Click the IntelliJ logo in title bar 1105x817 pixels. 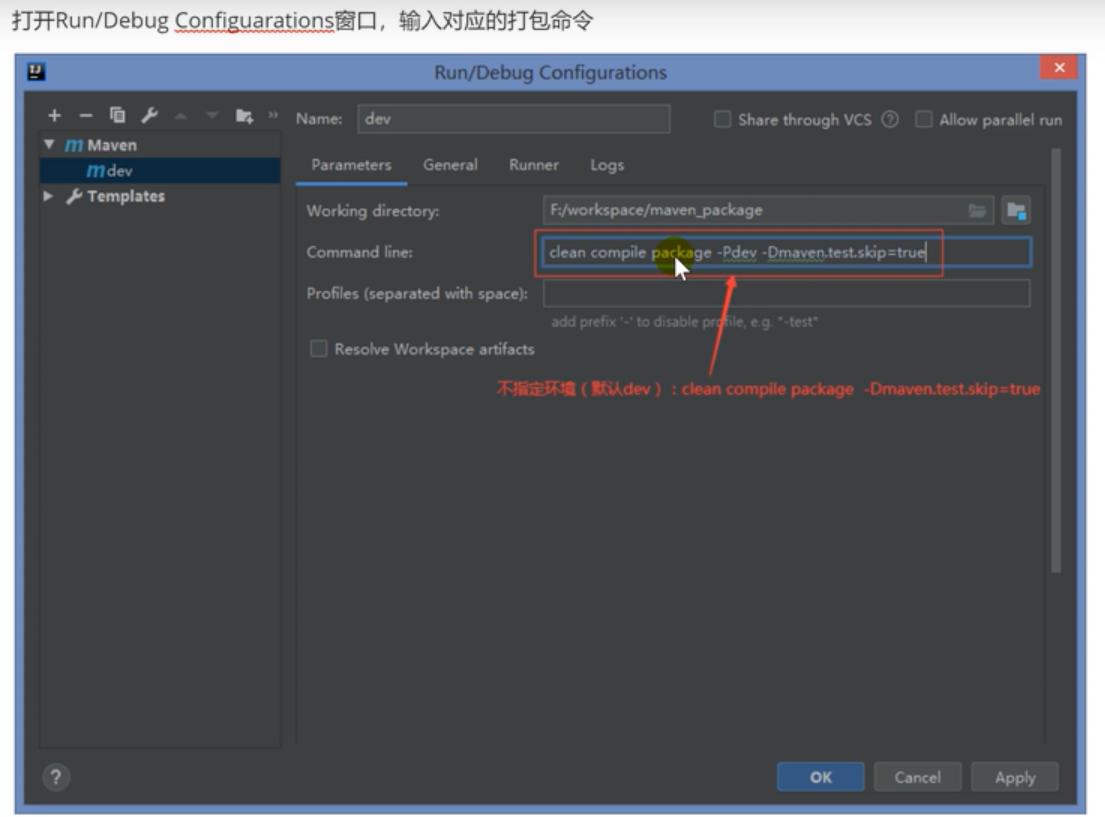[36, 71]
